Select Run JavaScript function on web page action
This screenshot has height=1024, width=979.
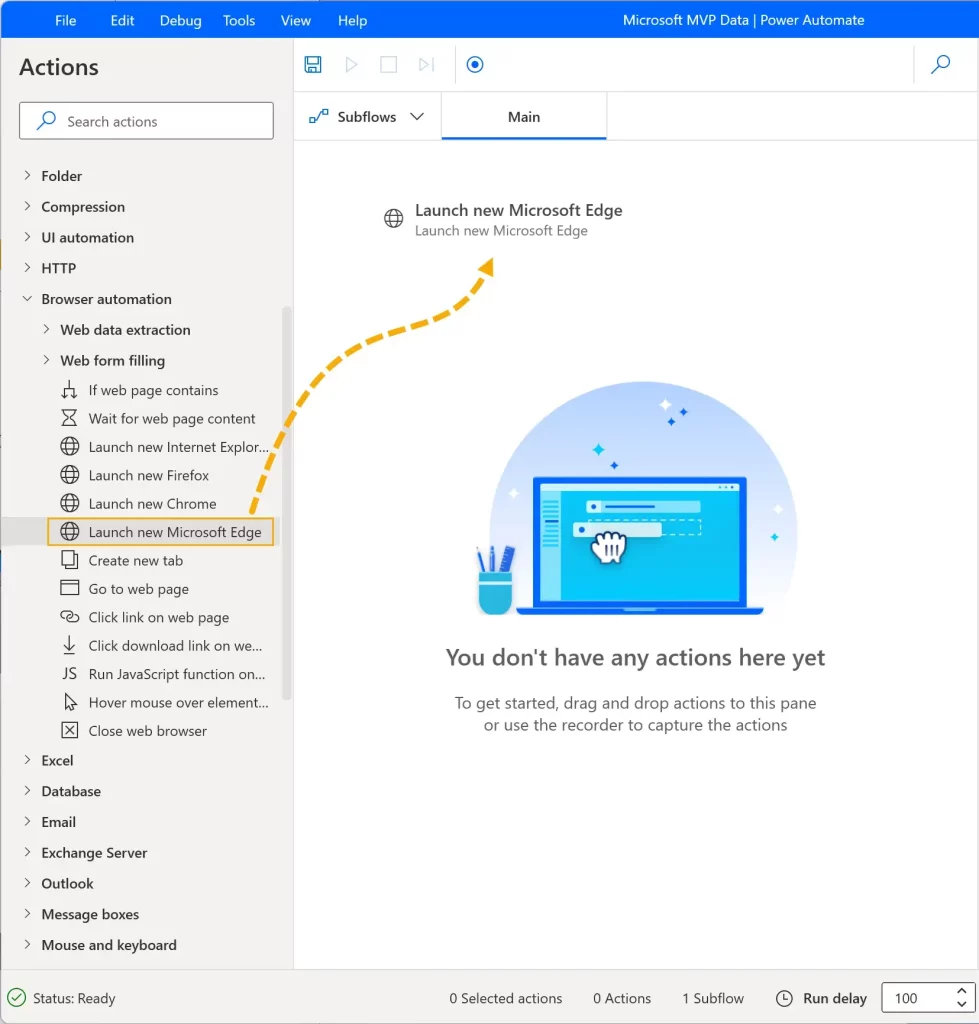point(176,674)
